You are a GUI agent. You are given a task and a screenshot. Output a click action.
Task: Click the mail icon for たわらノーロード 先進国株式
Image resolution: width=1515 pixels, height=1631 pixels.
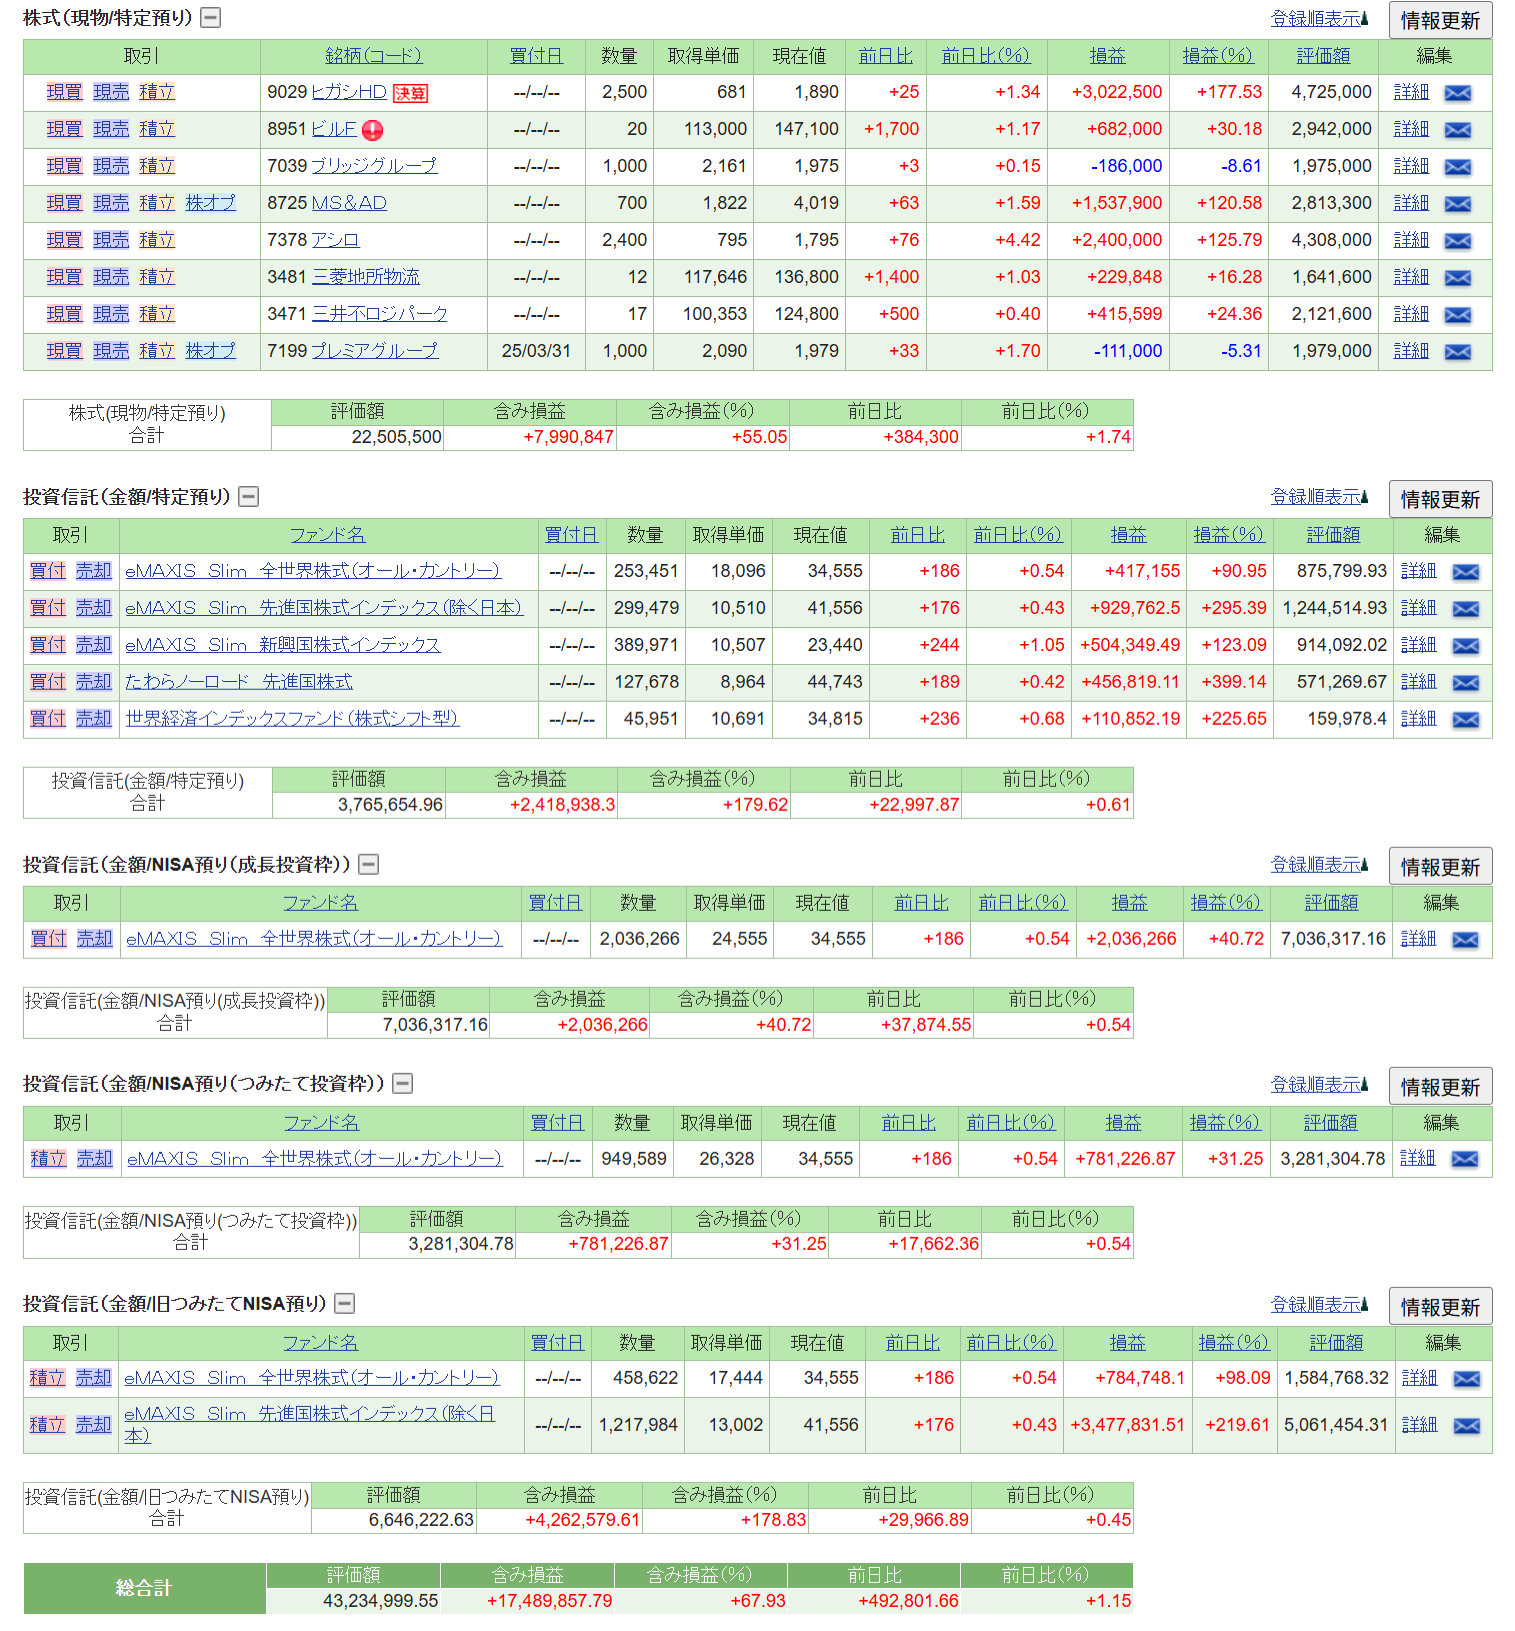pos(1465,683)
